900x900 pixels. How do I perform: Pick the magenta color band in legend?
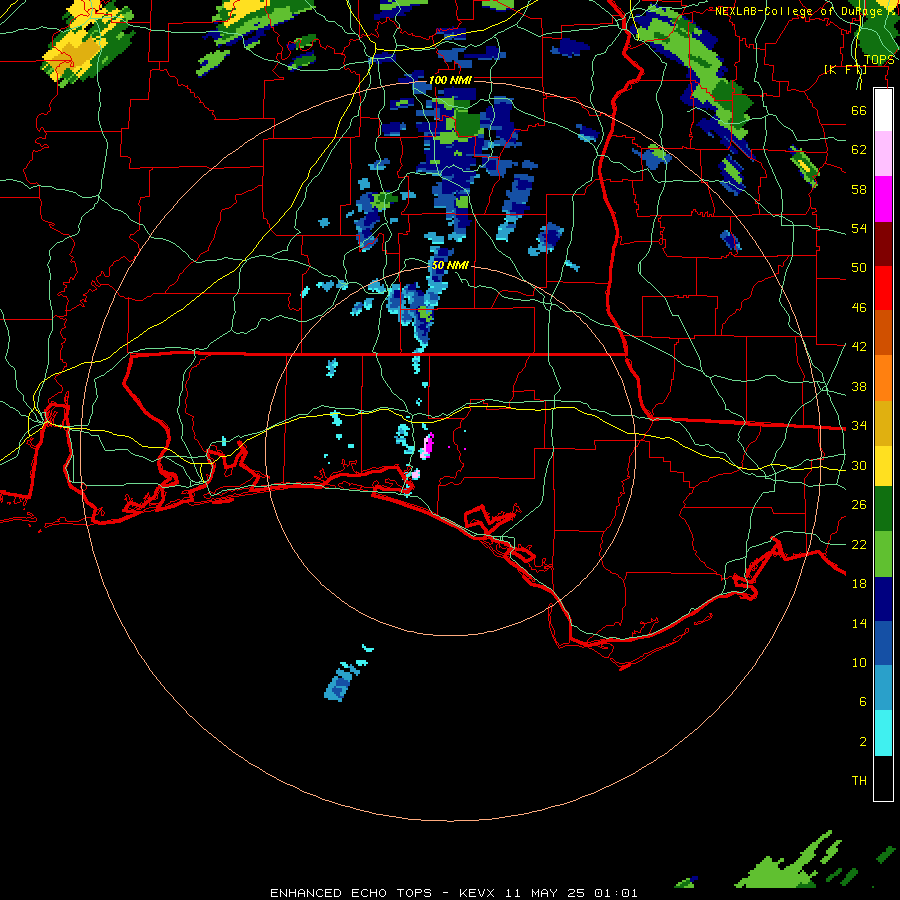pyautogui.click(x=883, y=199)
